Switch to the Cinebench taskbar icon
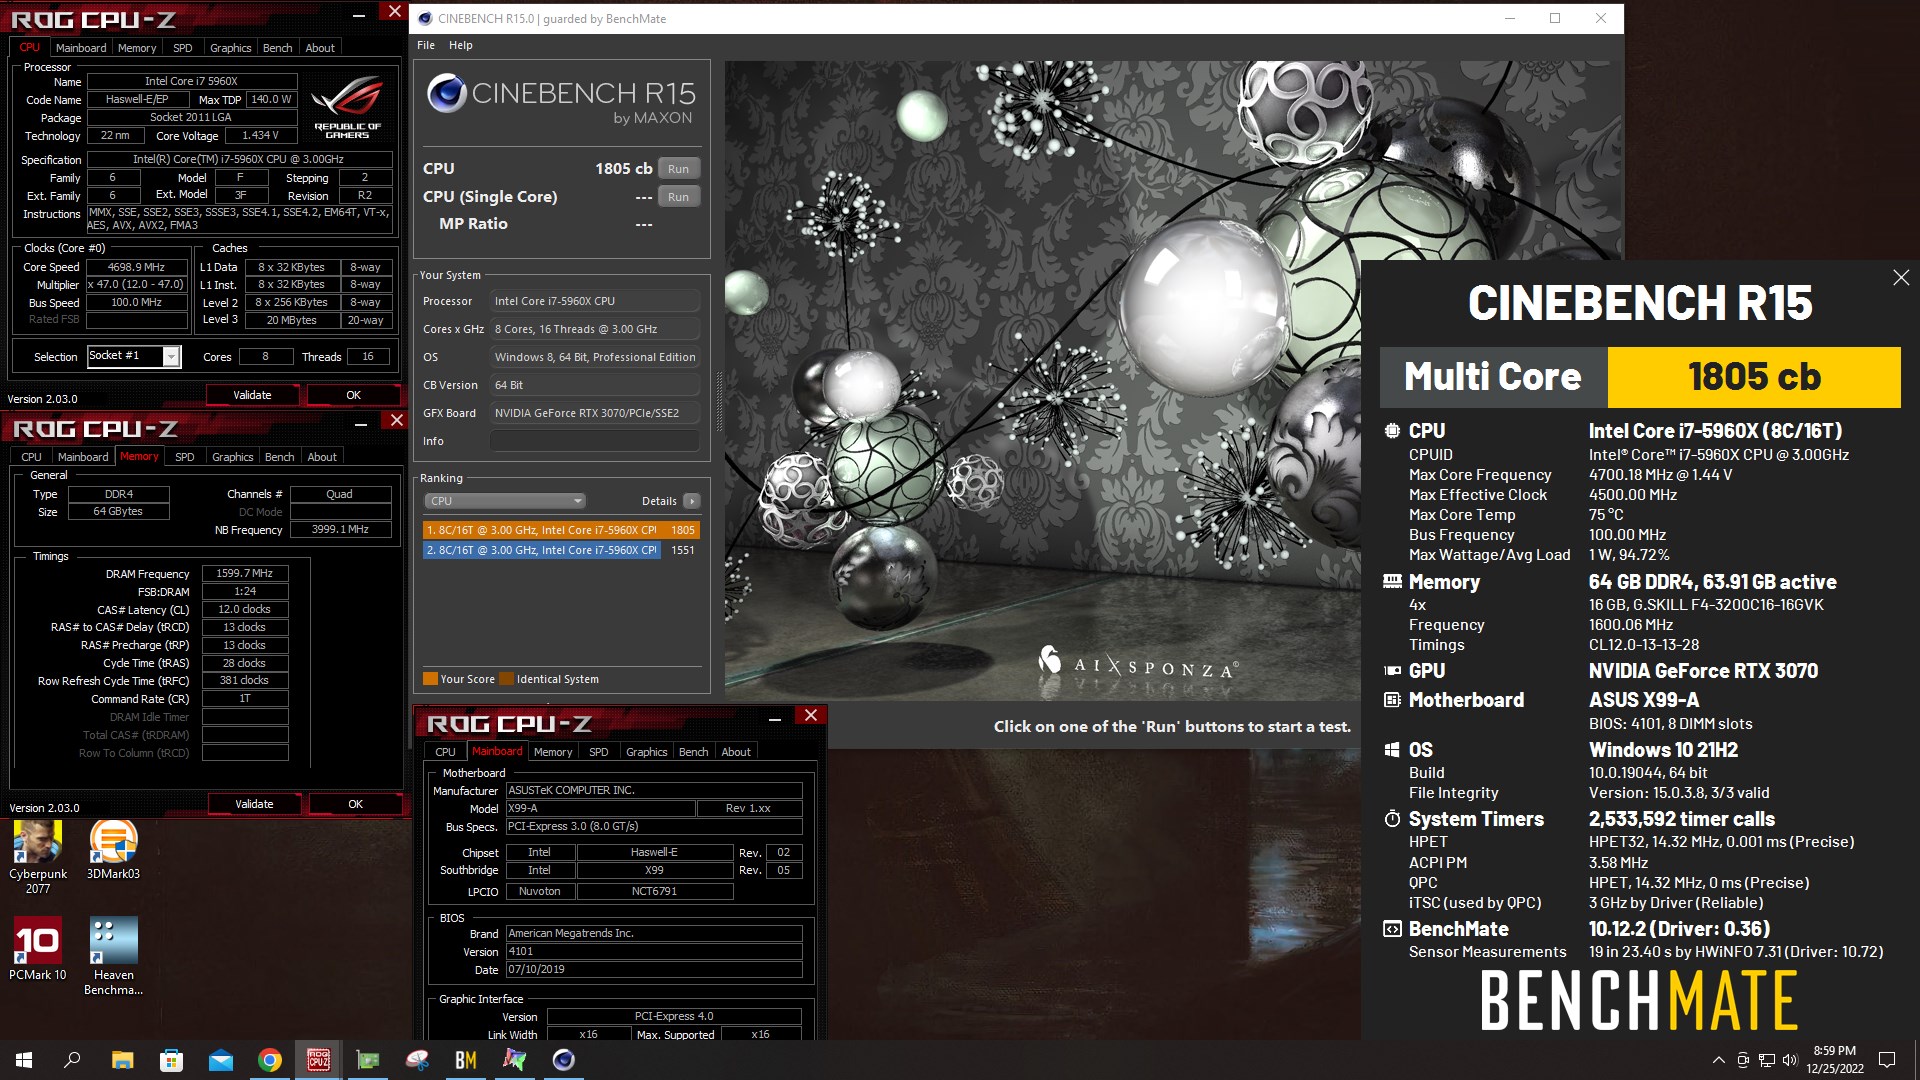The height and width of the screenshot is (1080, 1920). (x=564, y=1060)
